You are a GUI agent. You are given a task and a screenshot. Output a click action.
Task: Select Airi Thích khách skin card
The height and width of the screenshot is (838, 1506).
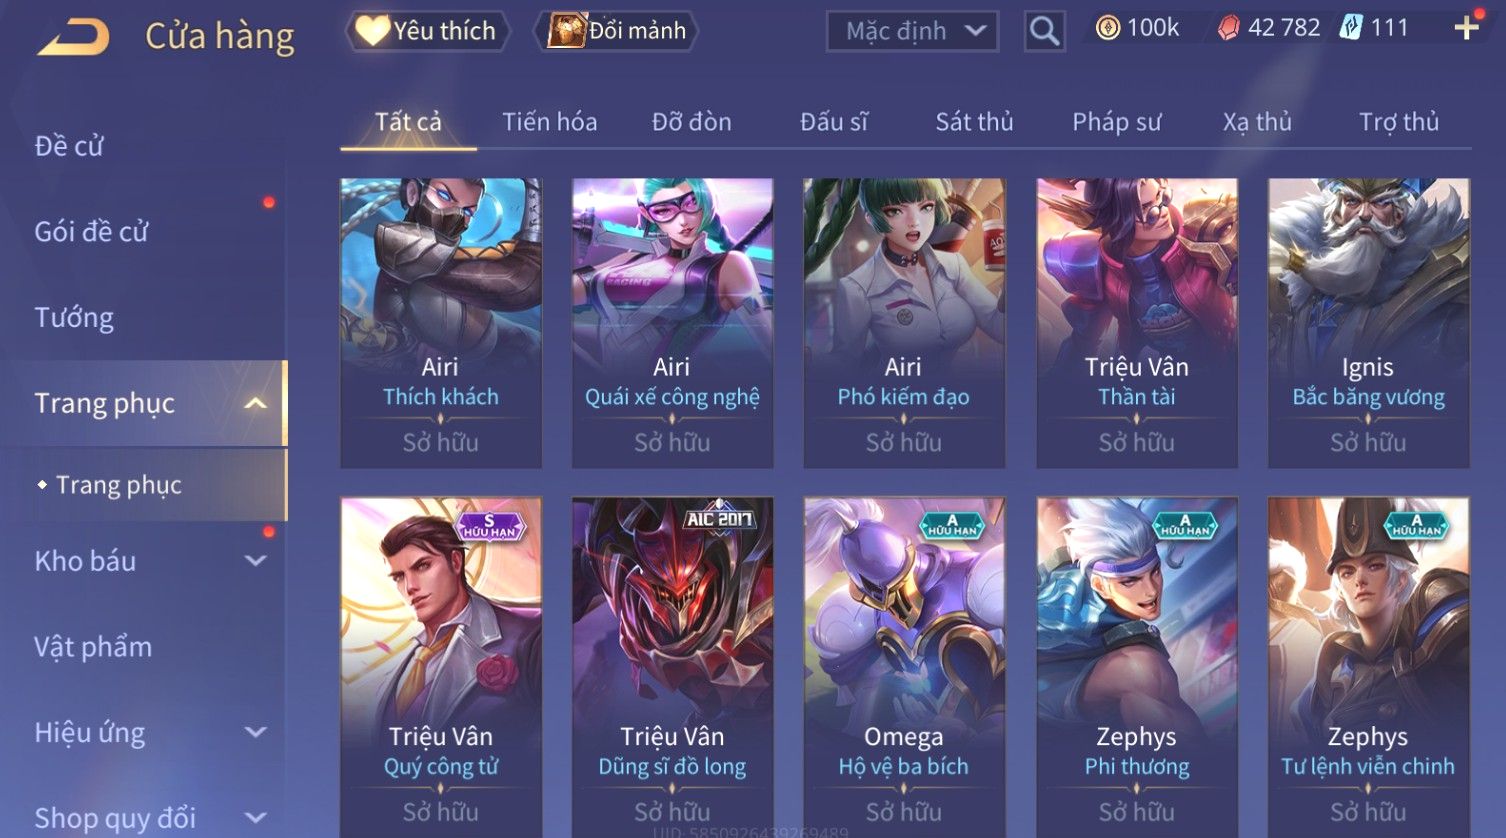[x=441, y=323]
